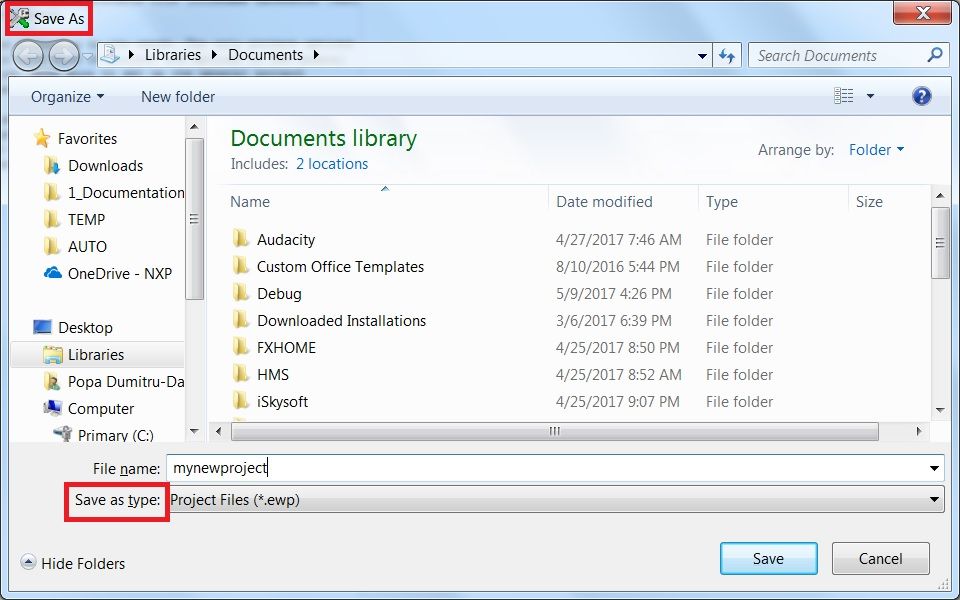The width and height of the screenshot is (960, 600).
Task: Click the OneDrive cloud icon
Action: pyautogui.click(x=53, y=273)
